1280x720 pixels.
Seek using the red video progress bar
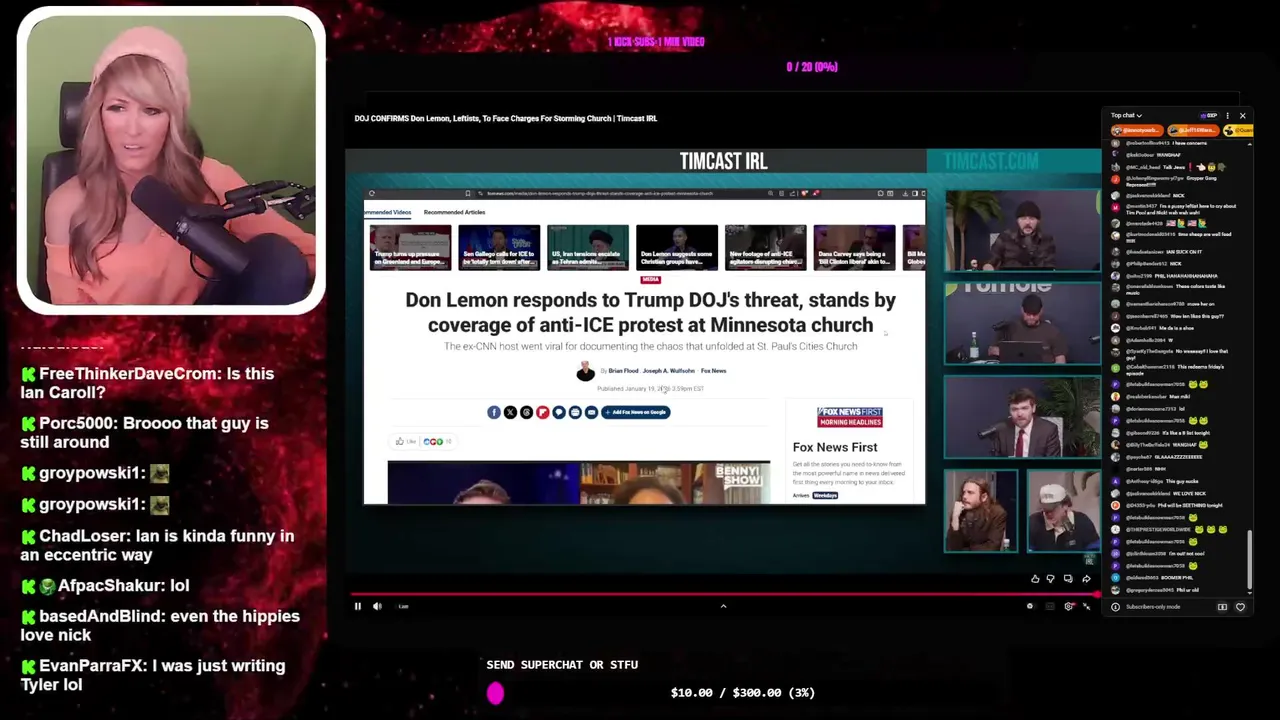point(724,594)
